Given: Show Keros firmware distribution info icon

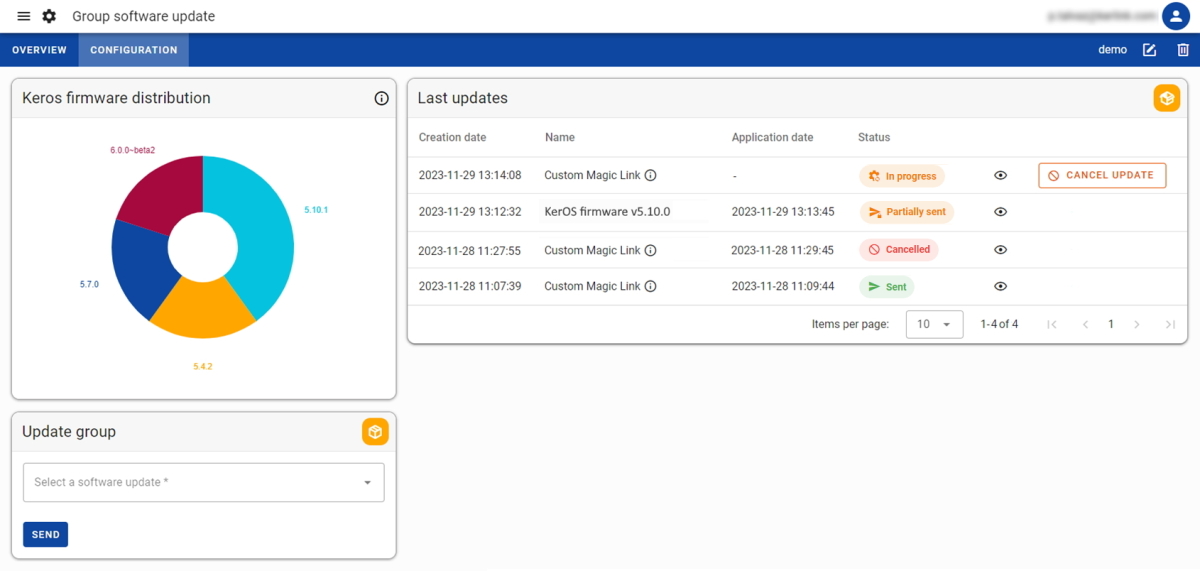Looking at the screenshot, I should click(381, 98).
